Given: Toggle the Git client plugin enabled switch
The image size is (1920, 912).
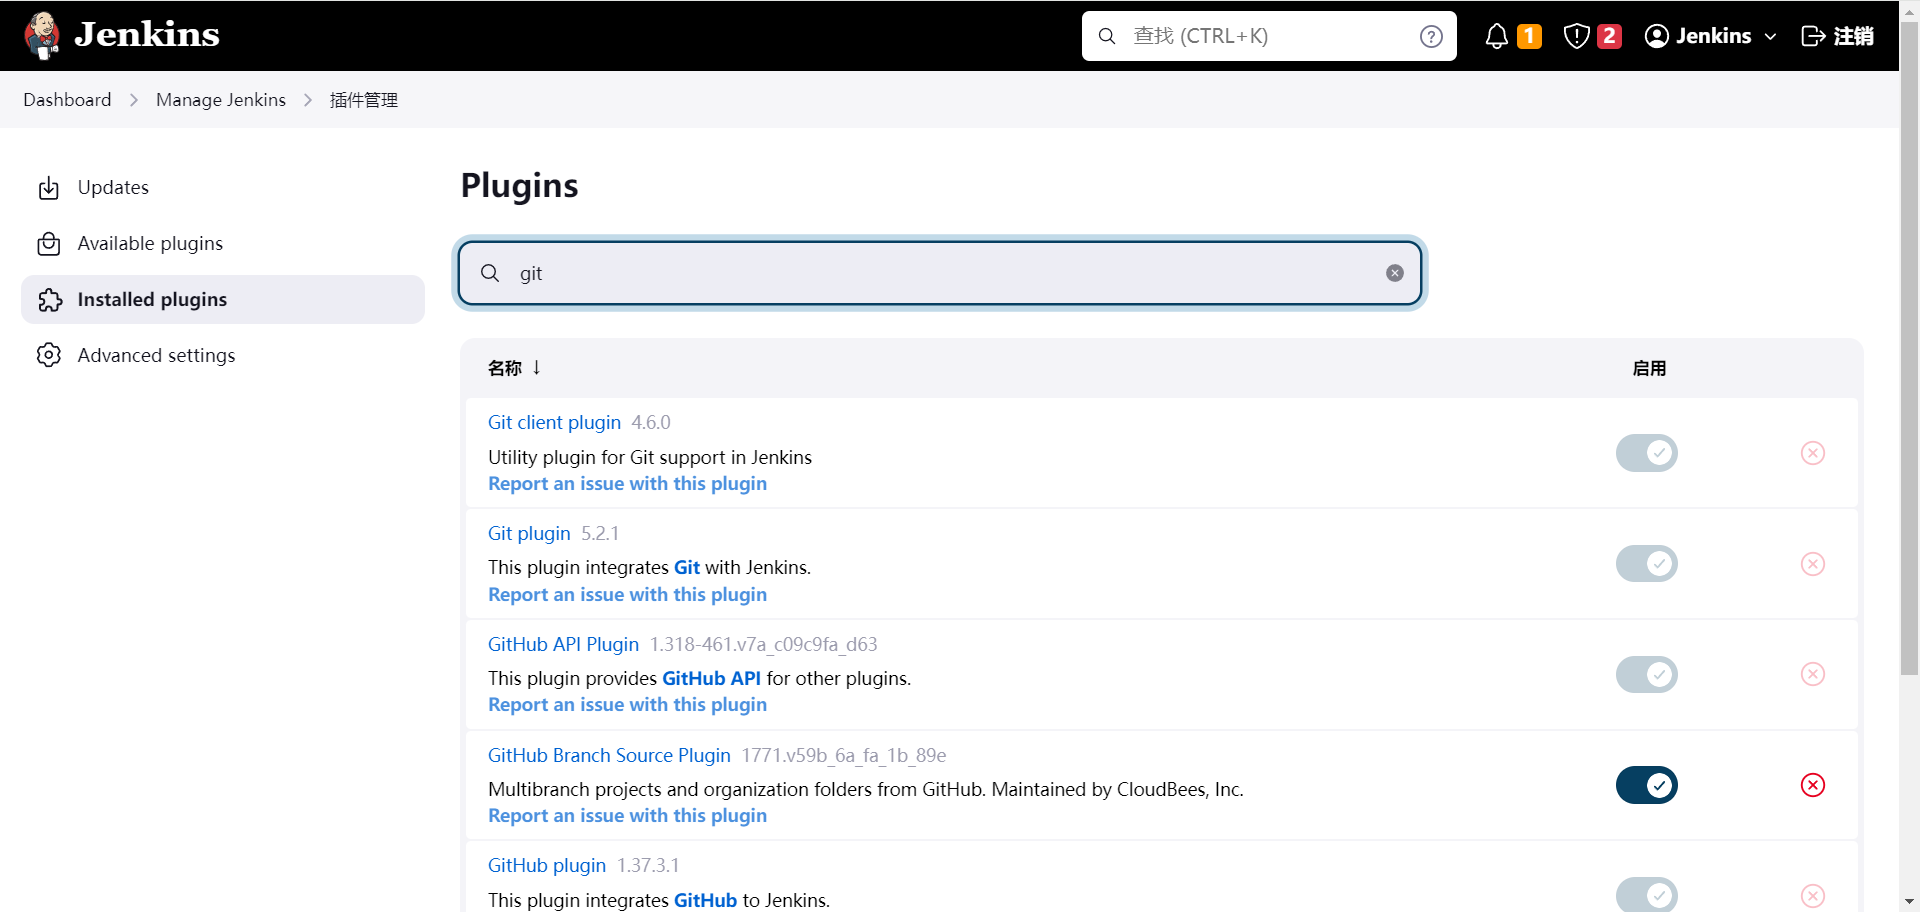Looking at the screenshot, I should (1646, 453).
